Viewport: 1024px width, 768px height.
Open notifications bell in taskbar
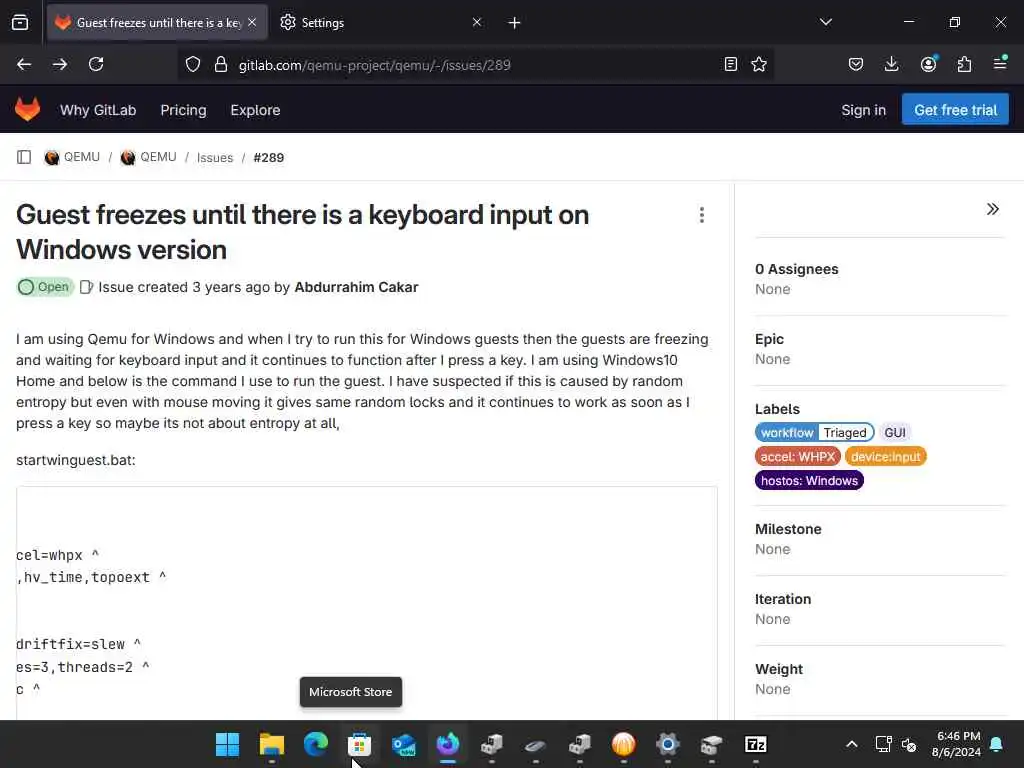(x=997, y=744)
